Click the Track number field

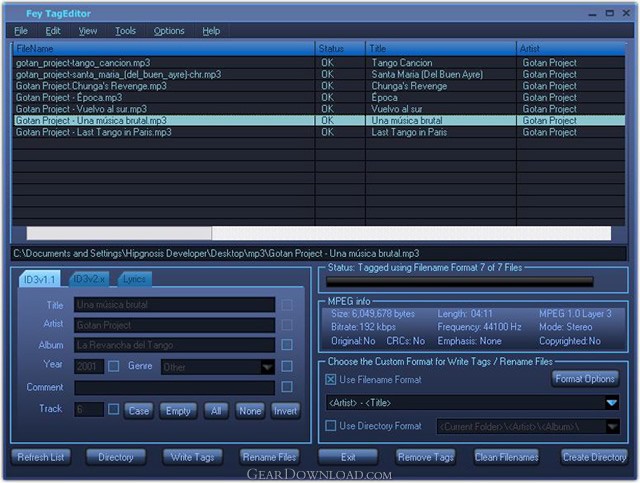(89, 410)
